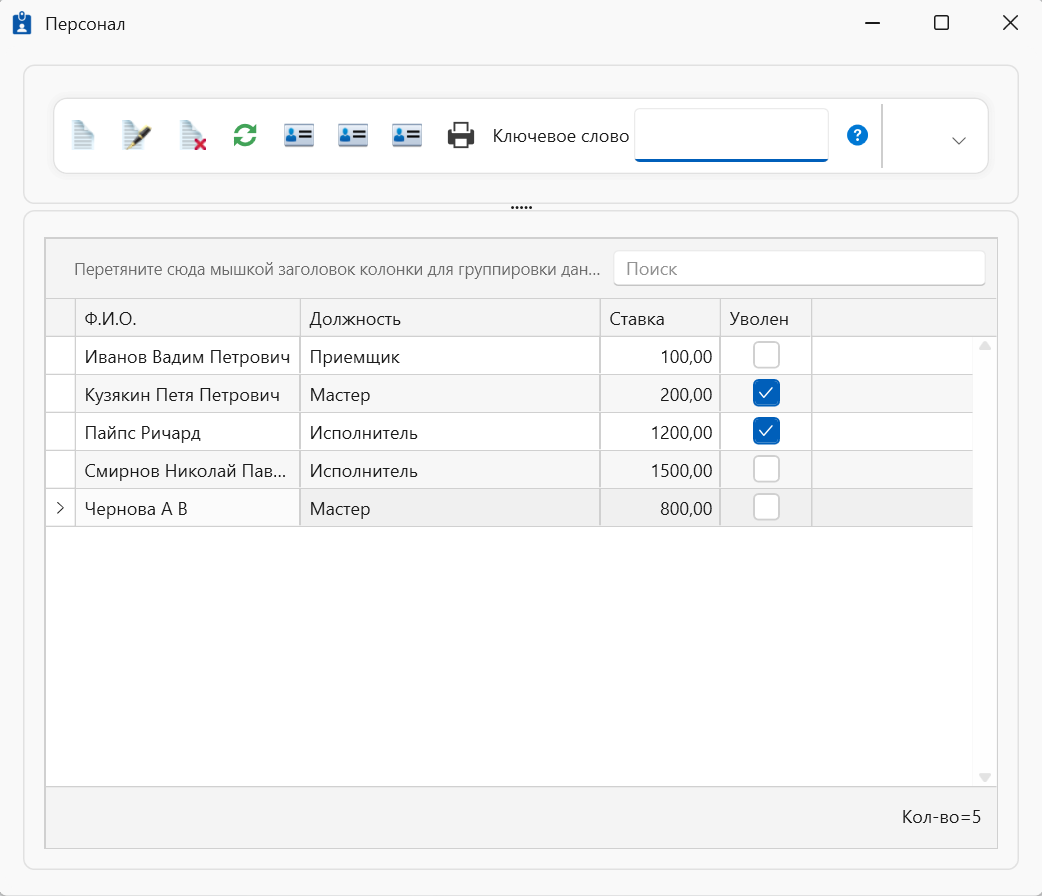Click the new record document icon
Image resolution: width=1042 pixels, height=896 pixels.
[83, 136]
